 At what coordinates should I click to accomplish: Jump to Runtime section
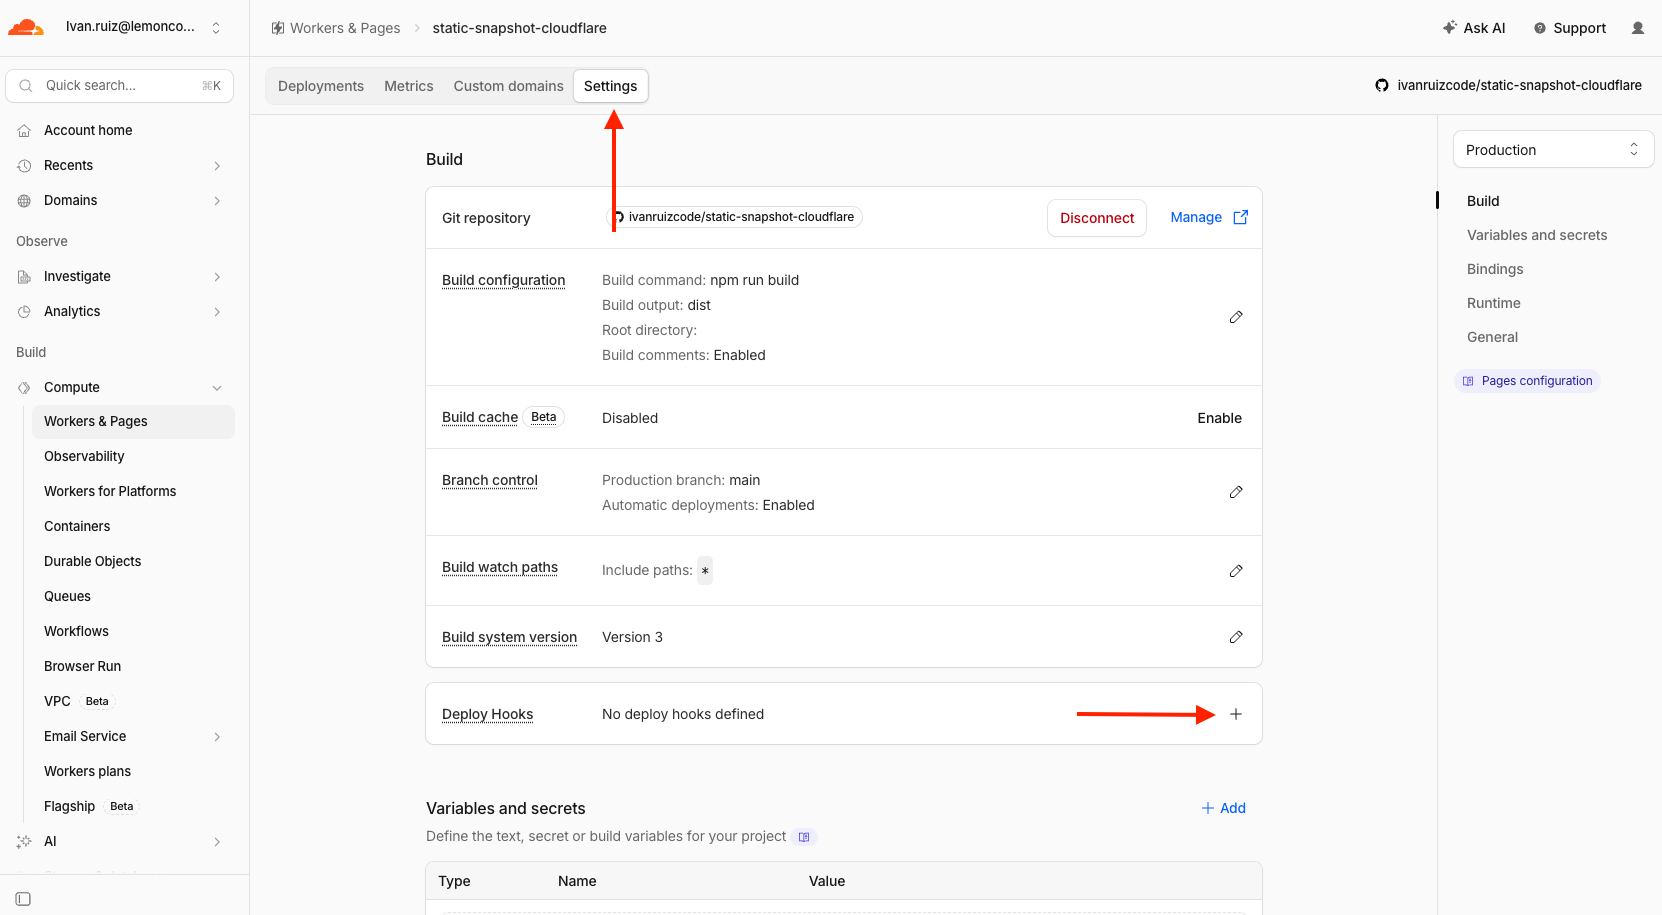coord(1494,303)
